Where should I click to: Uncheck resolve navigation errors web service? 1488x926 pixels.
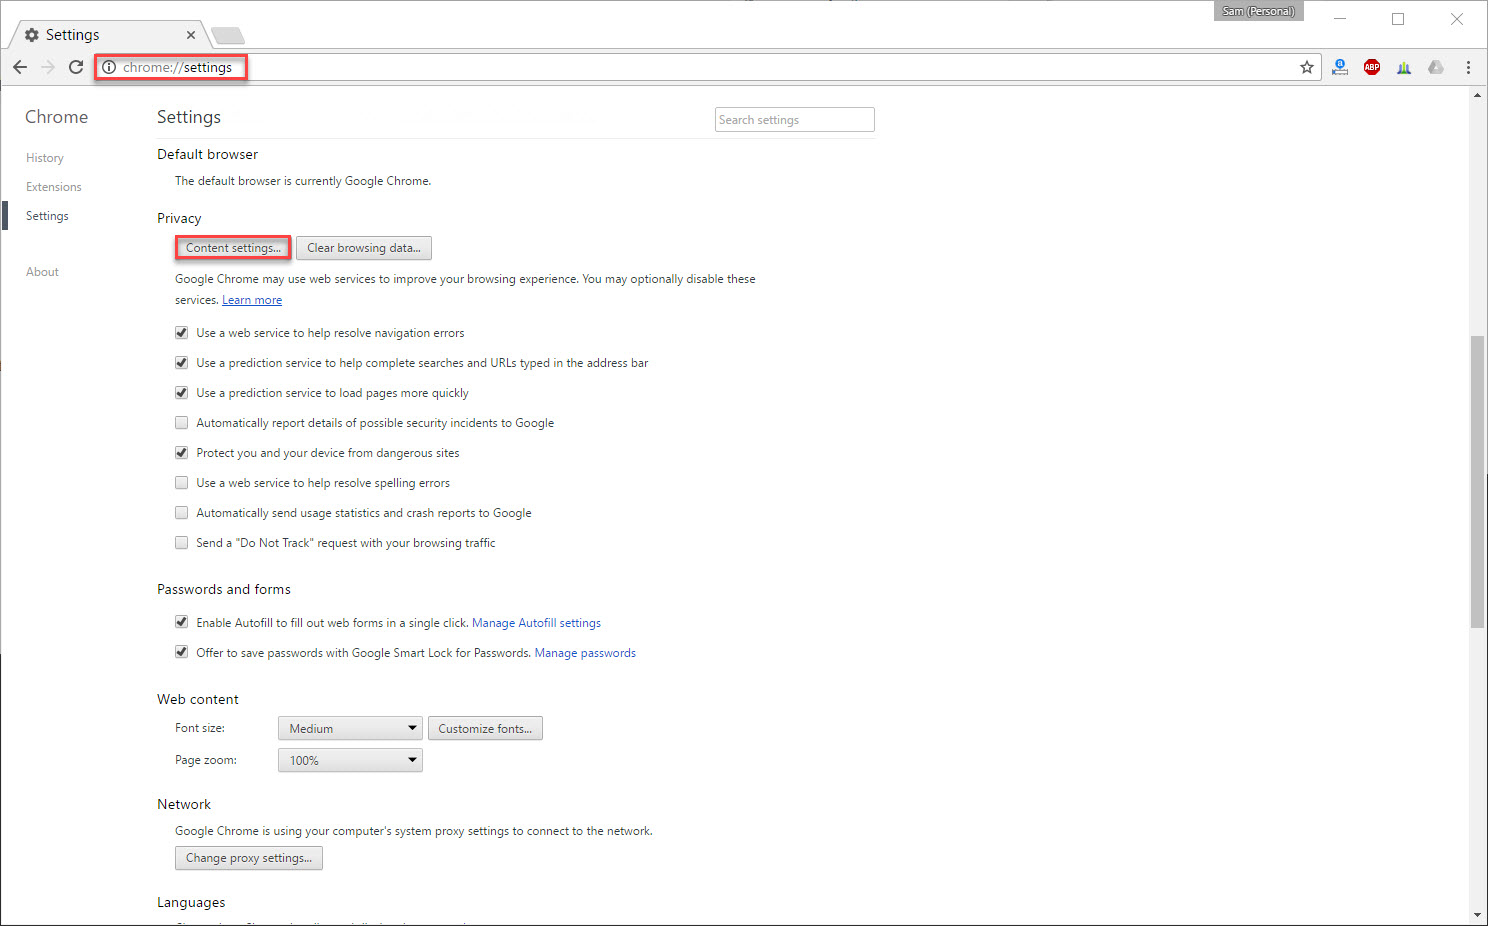click(182, 333)
